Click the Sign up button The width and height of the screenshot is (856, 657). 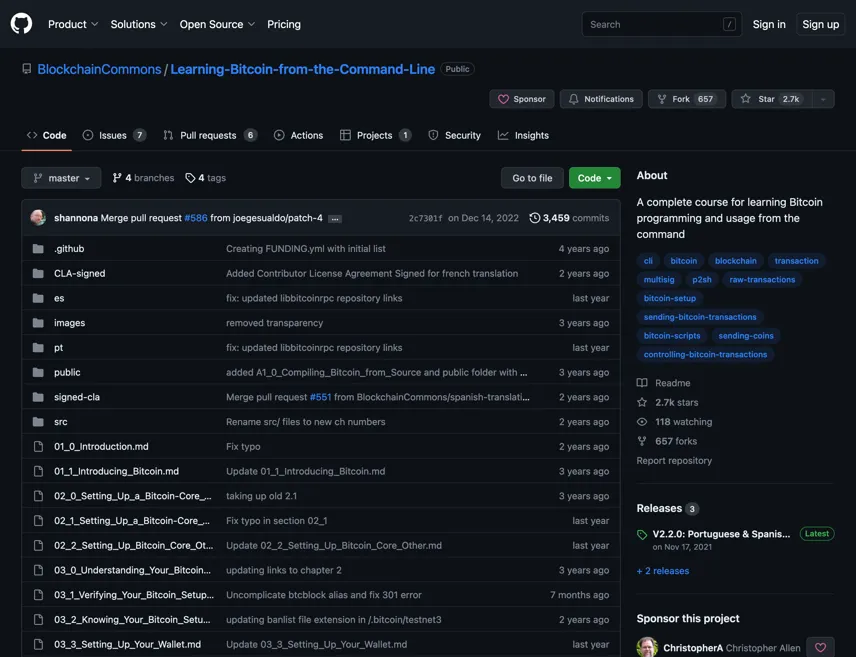tap(821, 24)
